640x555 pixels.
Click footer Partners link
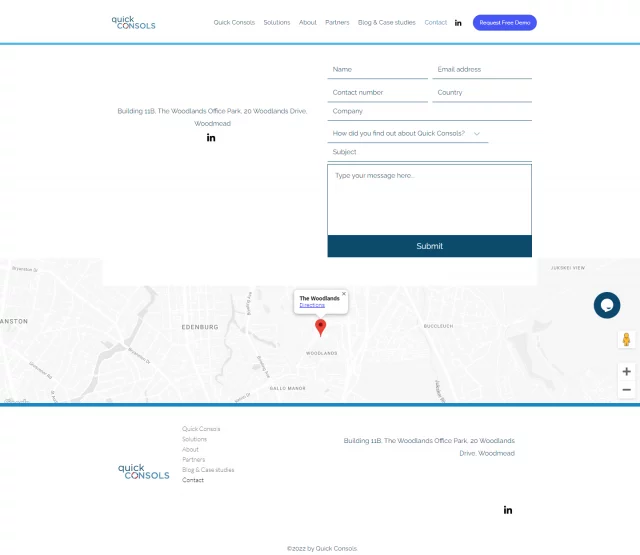point(193,460)
